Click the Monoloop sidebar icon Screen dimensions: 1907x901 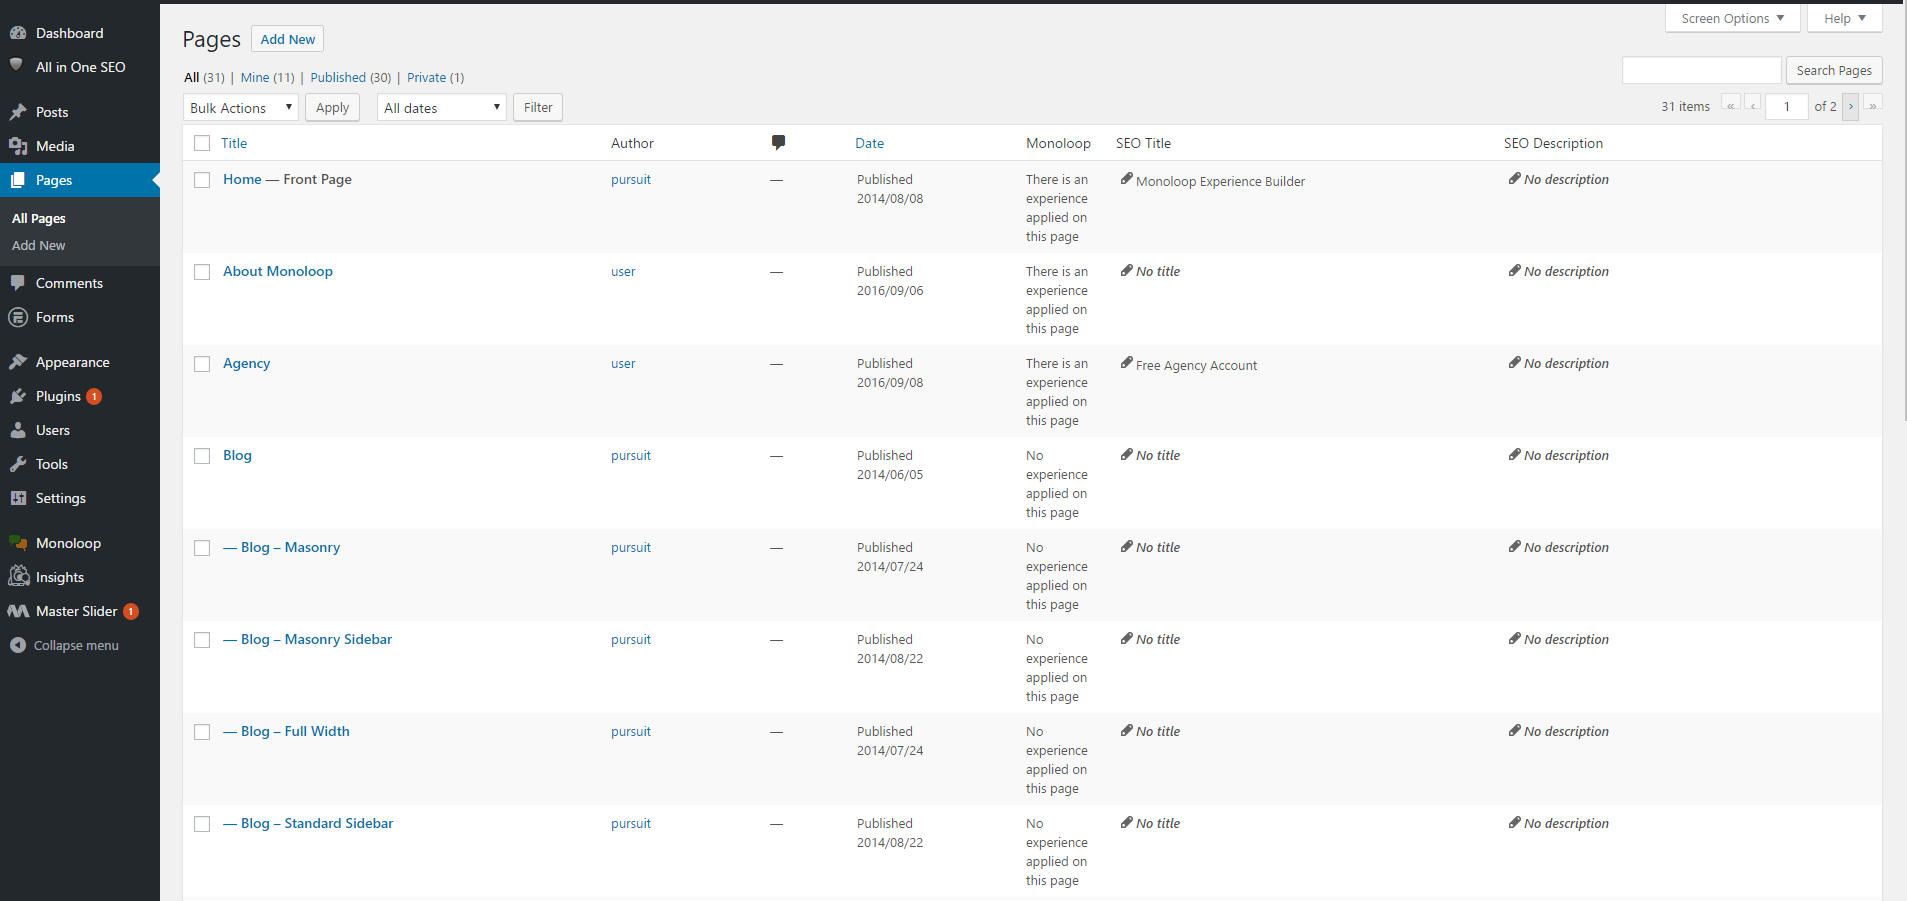coord(18,543)
